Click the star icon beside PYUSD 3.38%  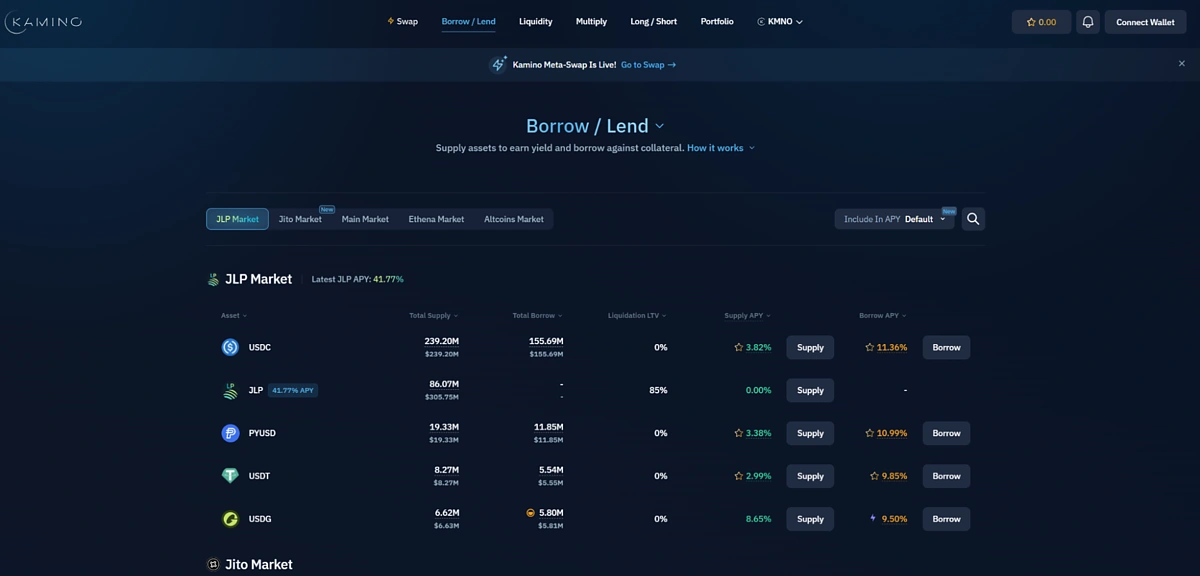click(738, 433)
